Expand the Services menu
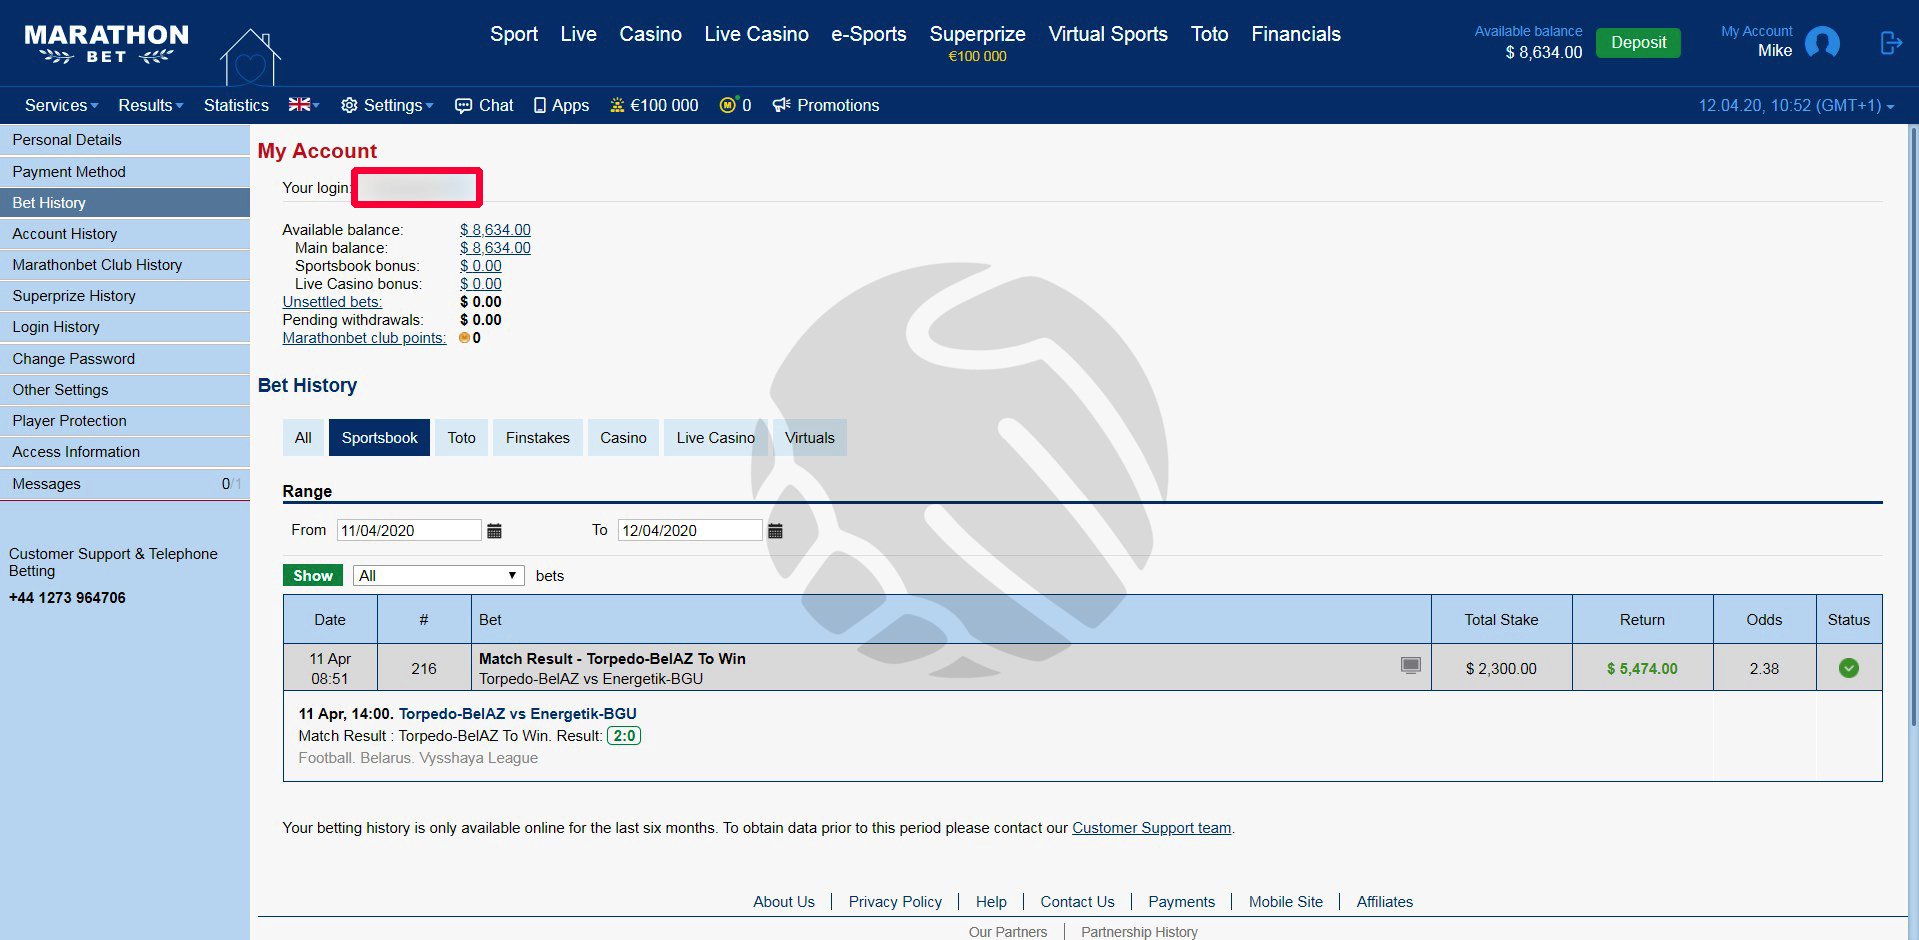Screen dimensions: 1919x940 pyautogui.click(x=61, y=105)
